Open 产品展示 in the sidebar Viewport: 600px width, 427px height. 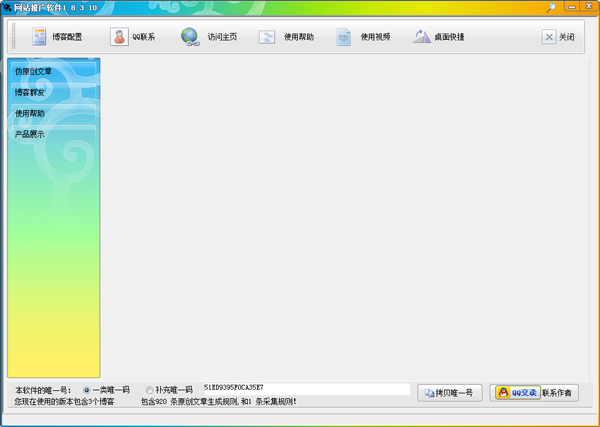click(54, 134)
